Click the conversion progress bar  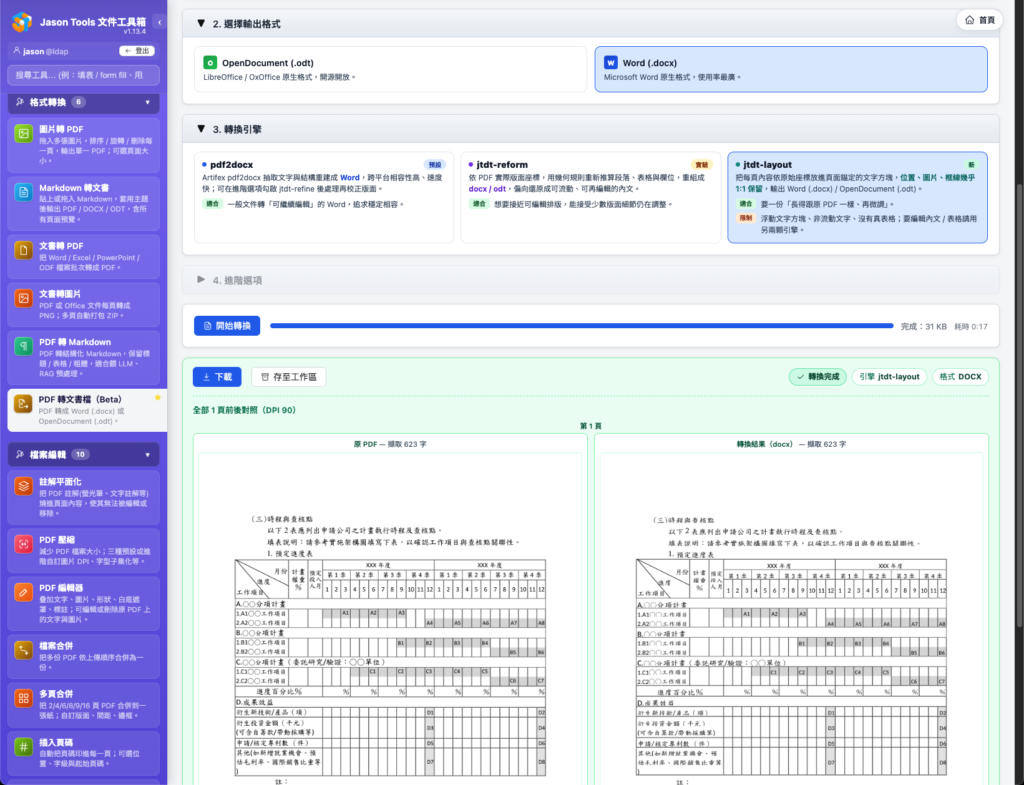click(x=581, y=326)
